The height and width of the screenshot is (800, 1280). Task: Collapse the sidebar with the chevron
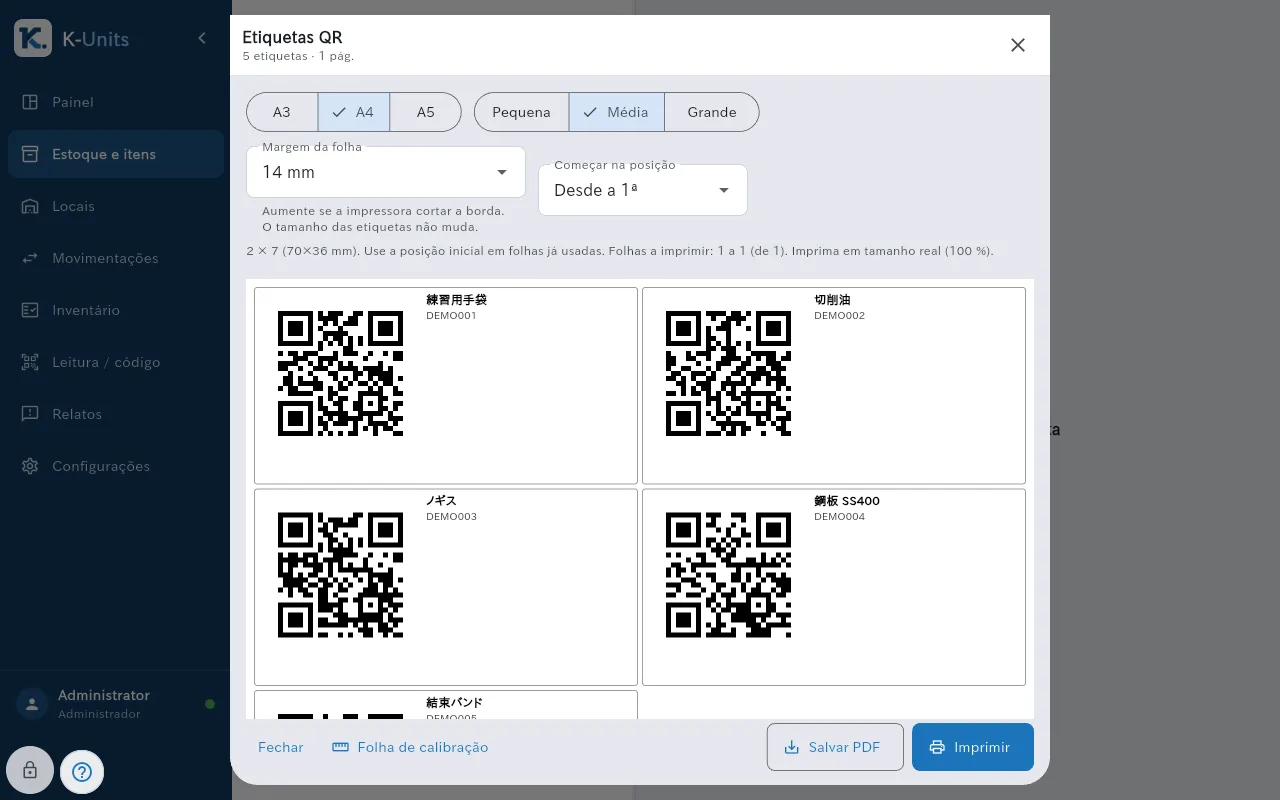[x=202, y=38]
